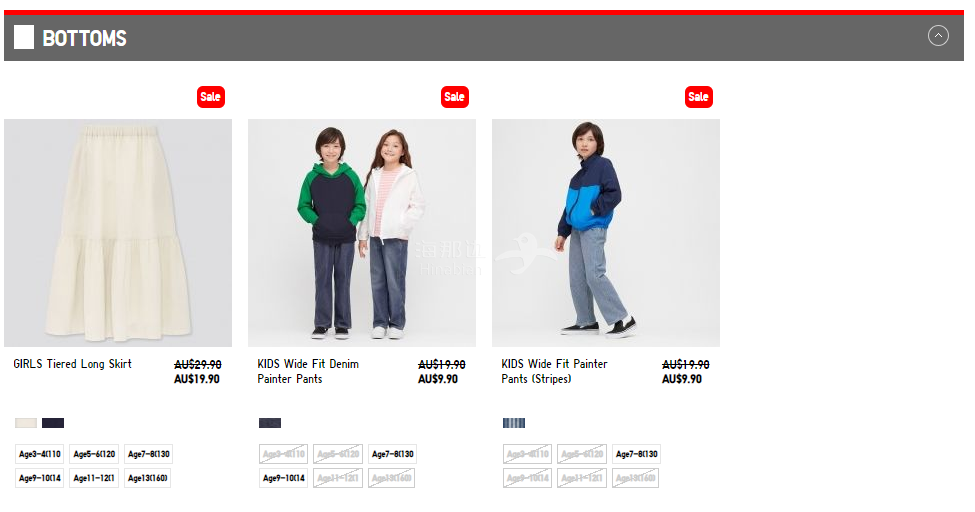Pick the striped swatch under Painter Pants (Stripes)

pyautogui.click(x=514, y=423)
